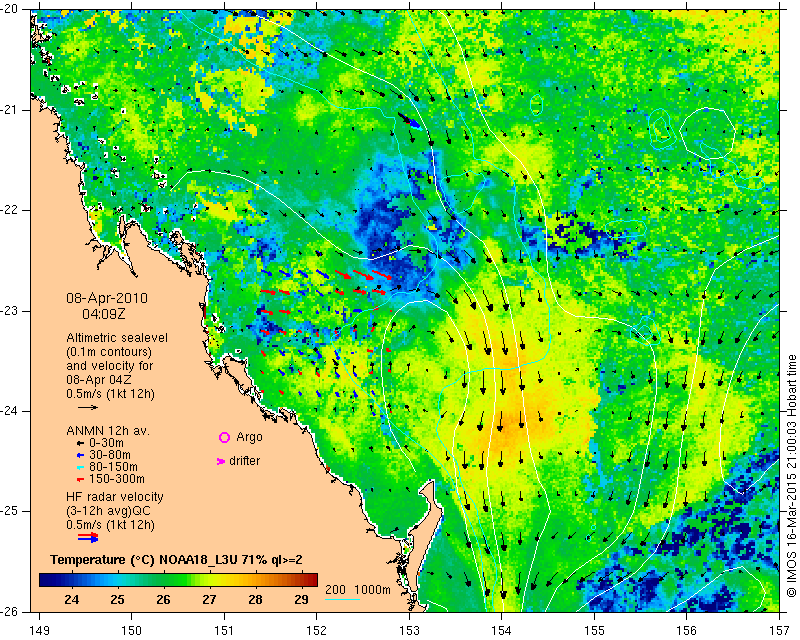Screen dimensions: 800x640
Task: Click the '(3-12h avg)QC' legend line
Action: [x=108, y=510]
